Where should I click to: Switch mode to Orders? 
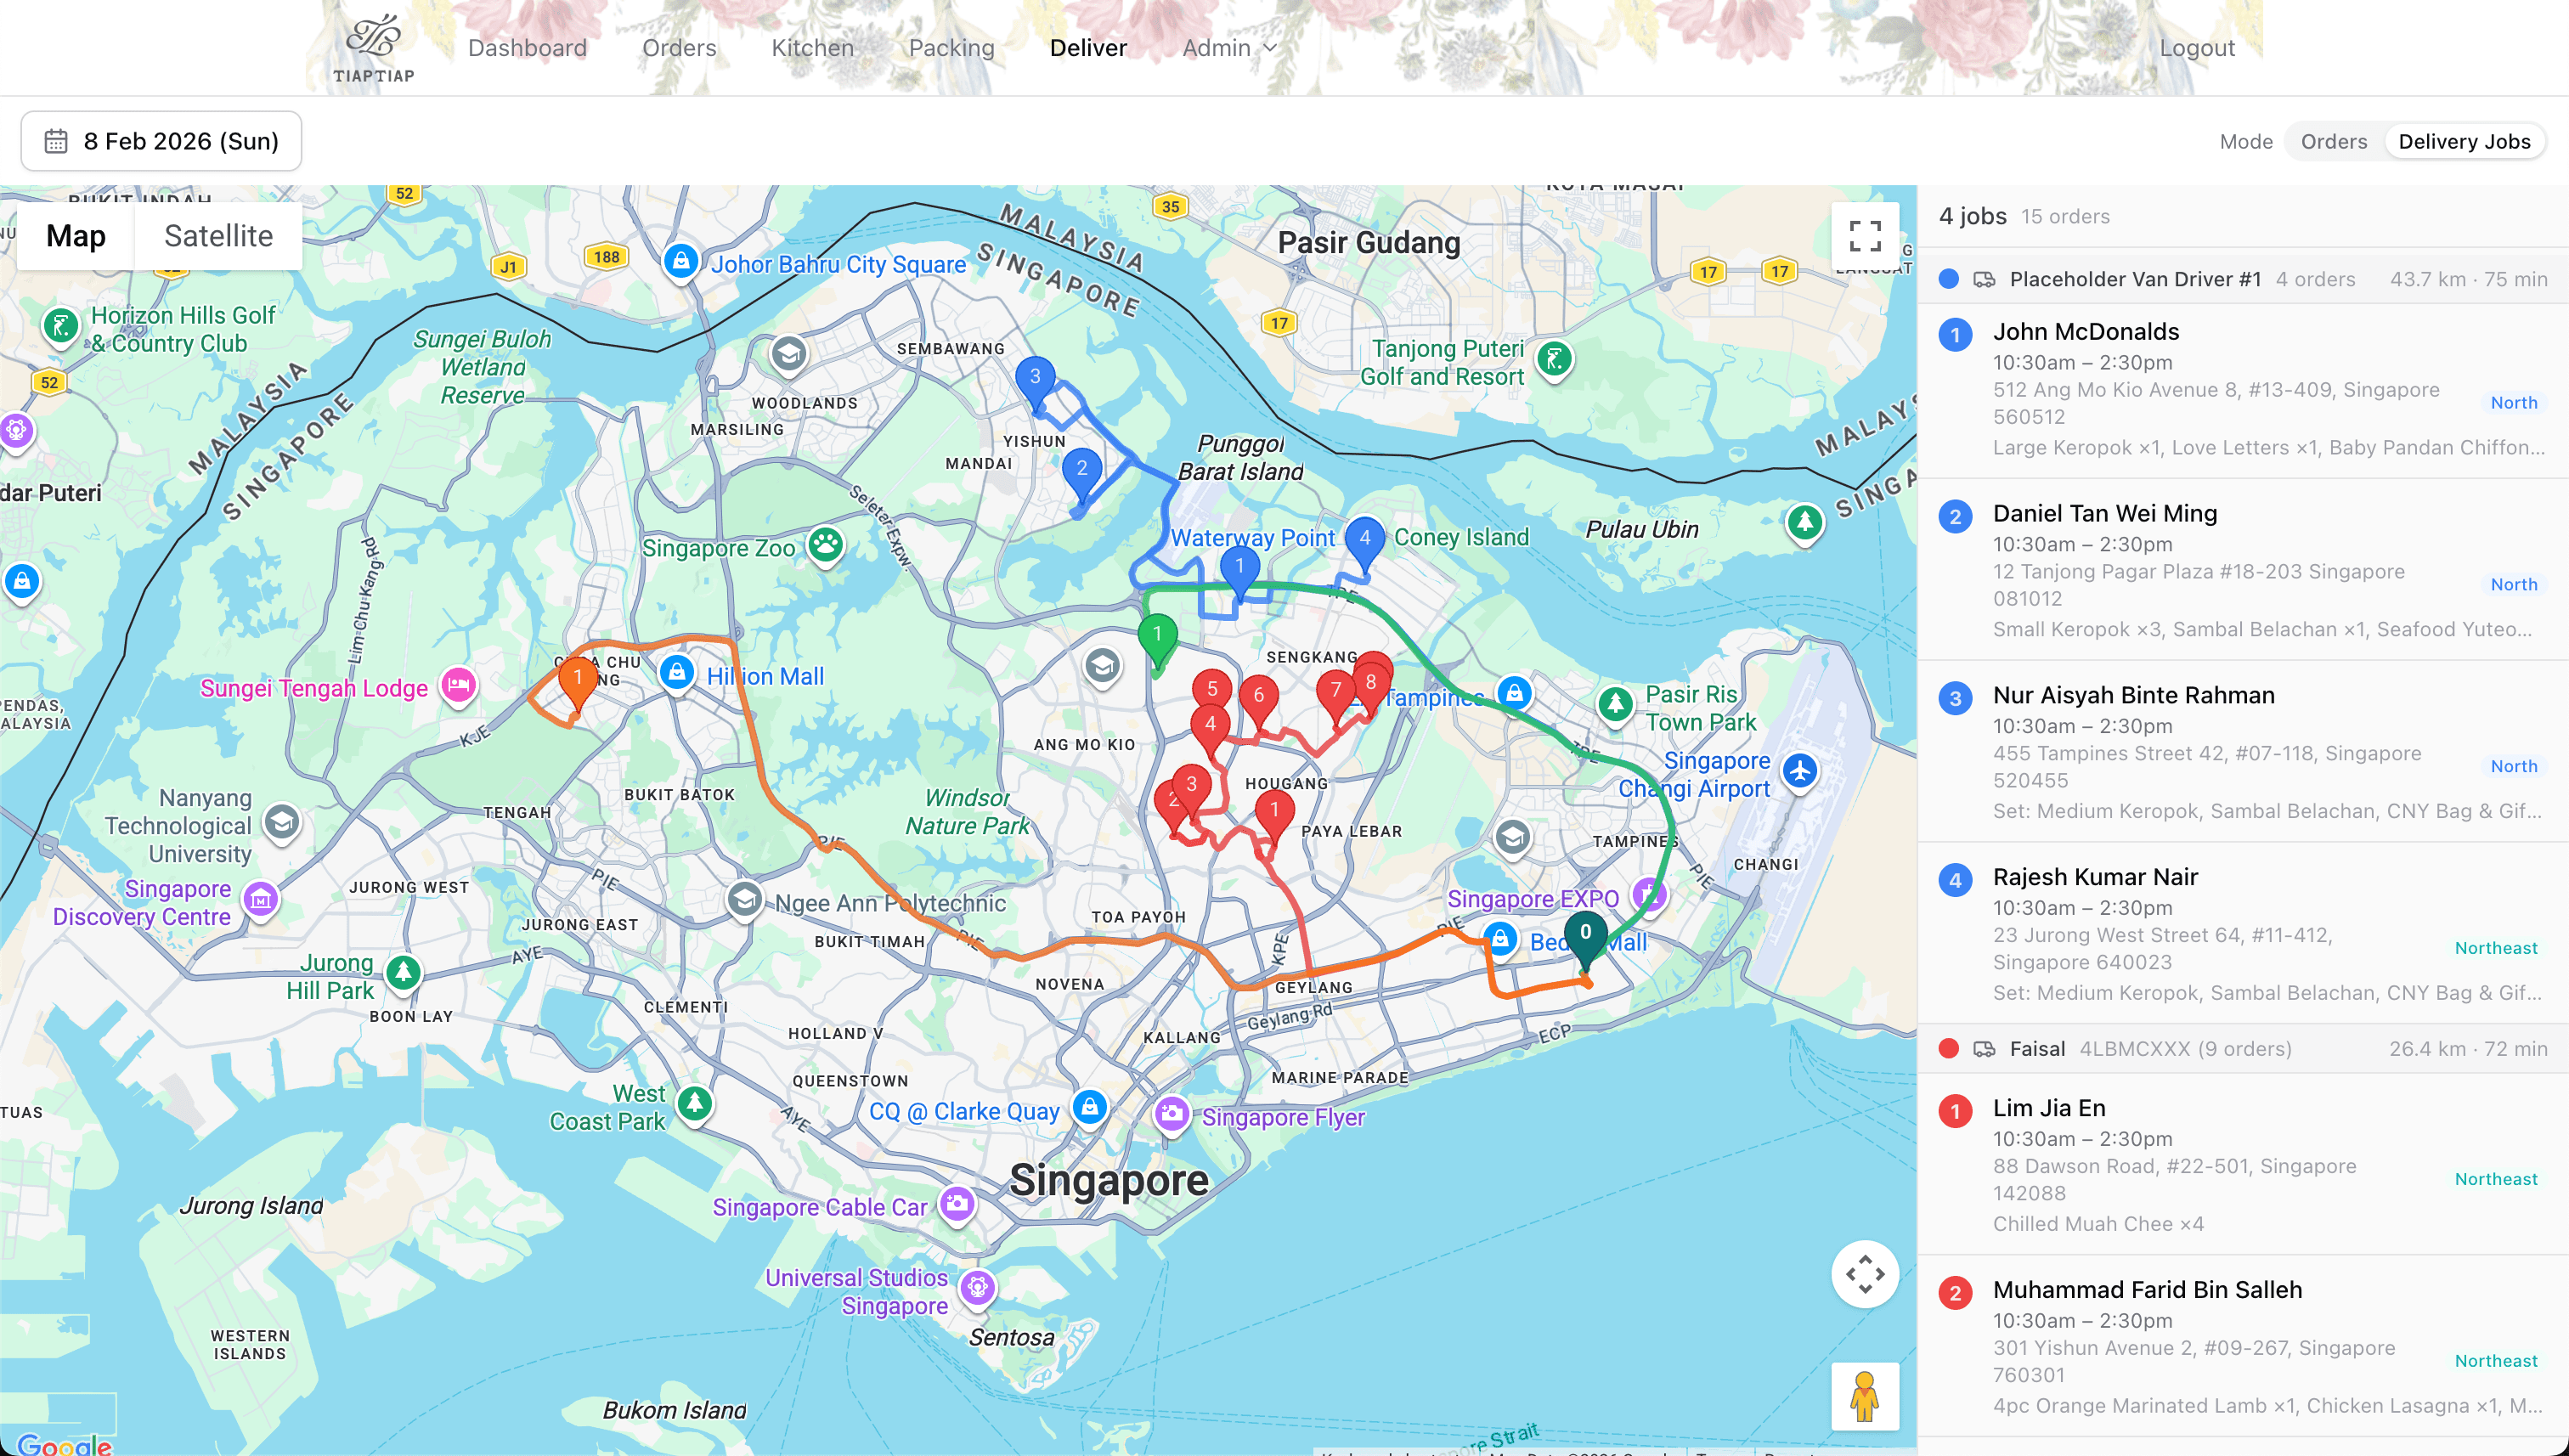pyautogui.click(x=2333, y=141)
